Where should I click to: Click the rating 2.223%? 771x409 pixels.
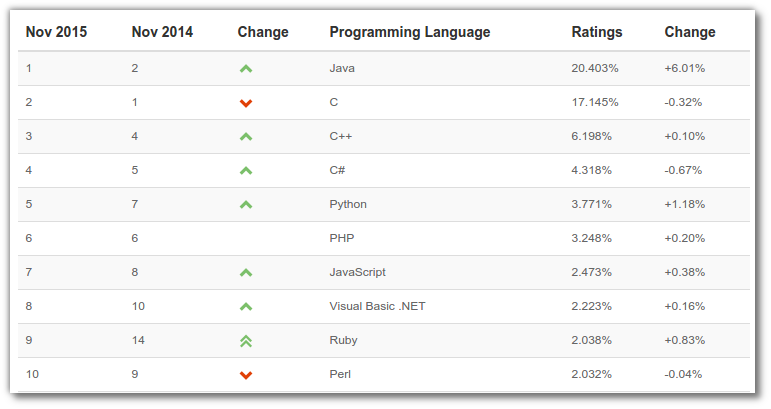(592, 306)
